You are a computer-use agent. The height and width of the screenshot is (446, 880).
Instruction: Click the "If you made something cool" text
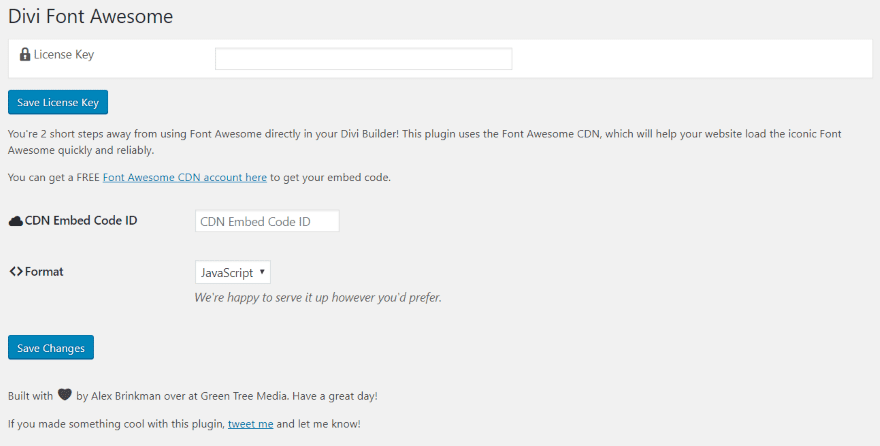coord(116,424)
